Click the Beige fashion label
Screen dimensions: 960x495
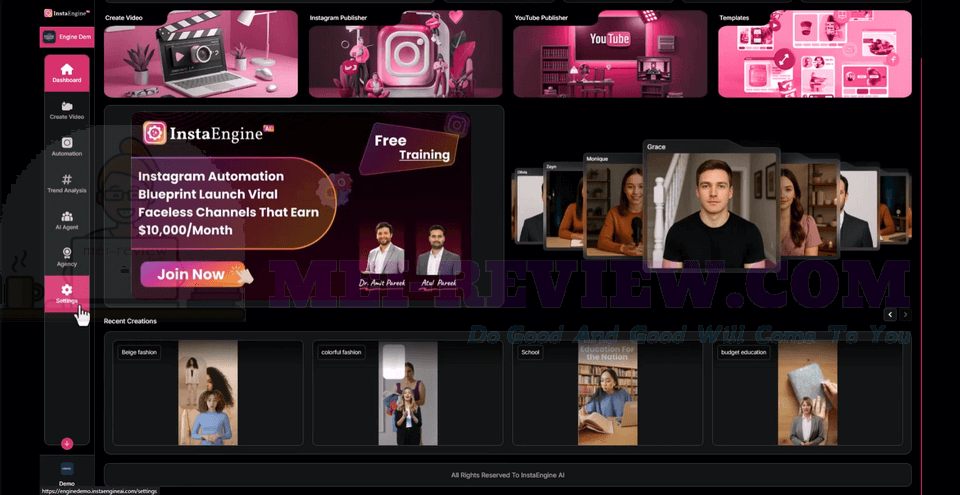[x=139, y=352]
